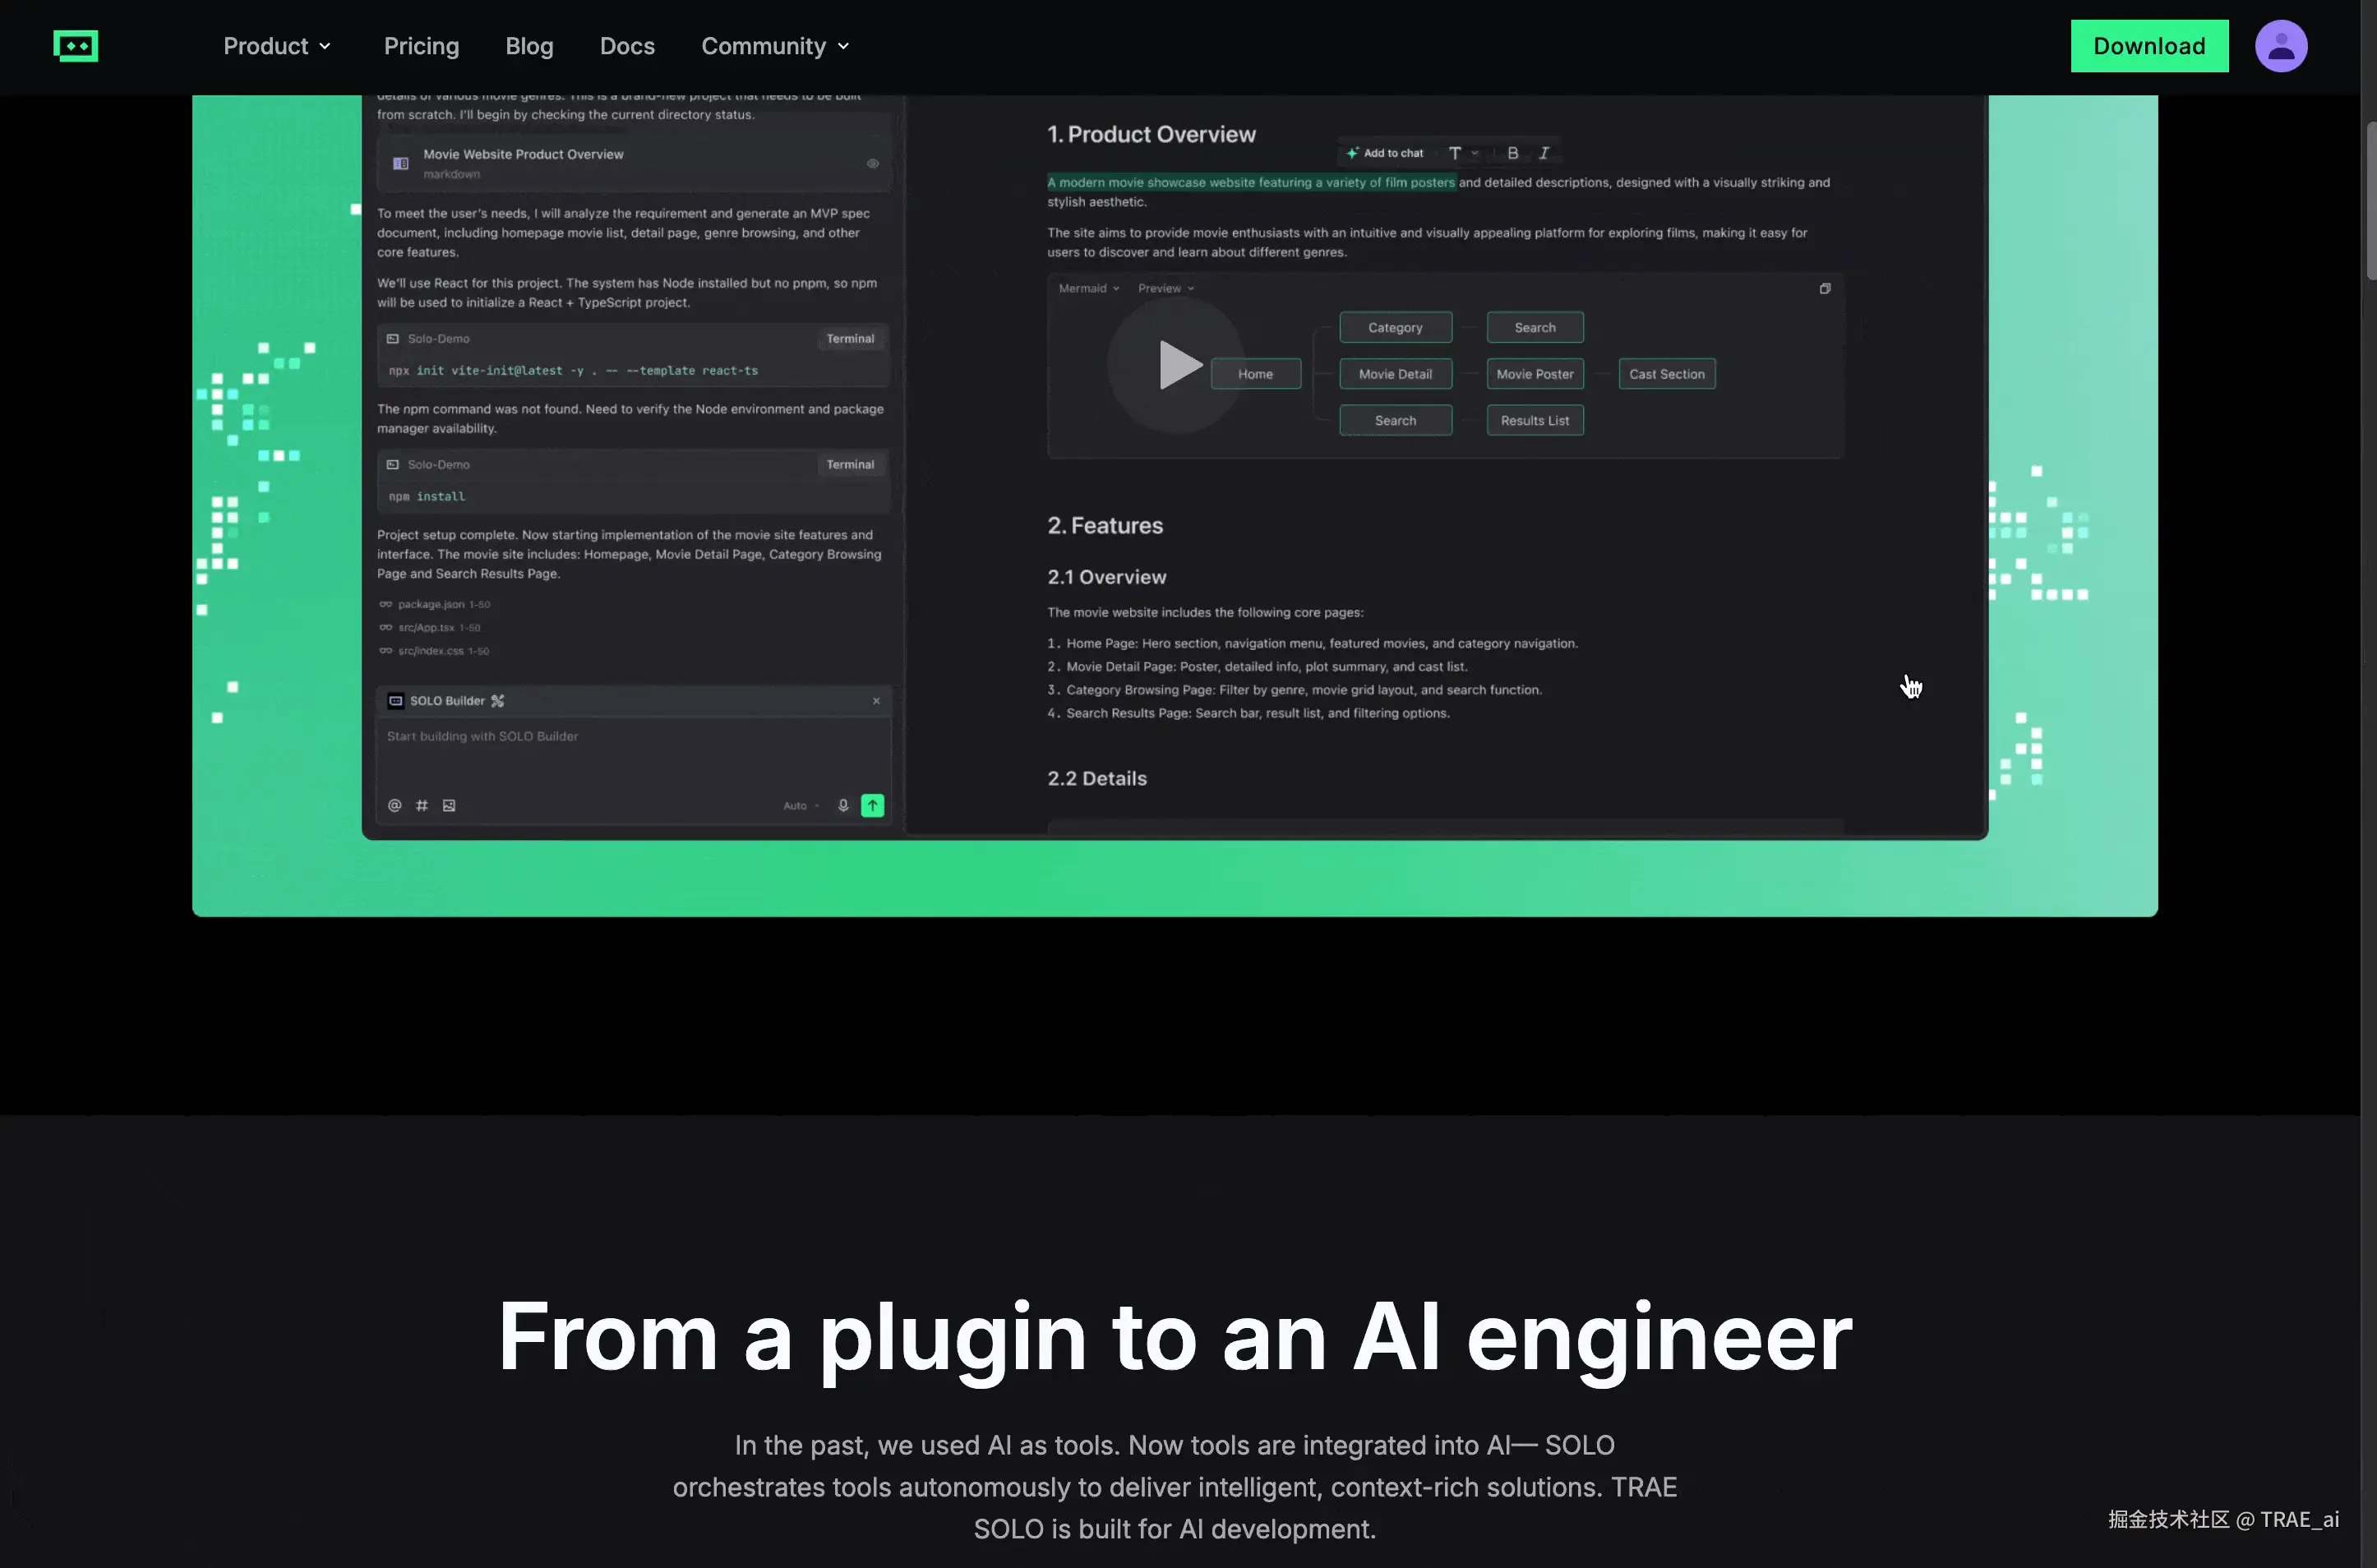
Task: Click the # hashtag icon
Action: click(422, 806)
